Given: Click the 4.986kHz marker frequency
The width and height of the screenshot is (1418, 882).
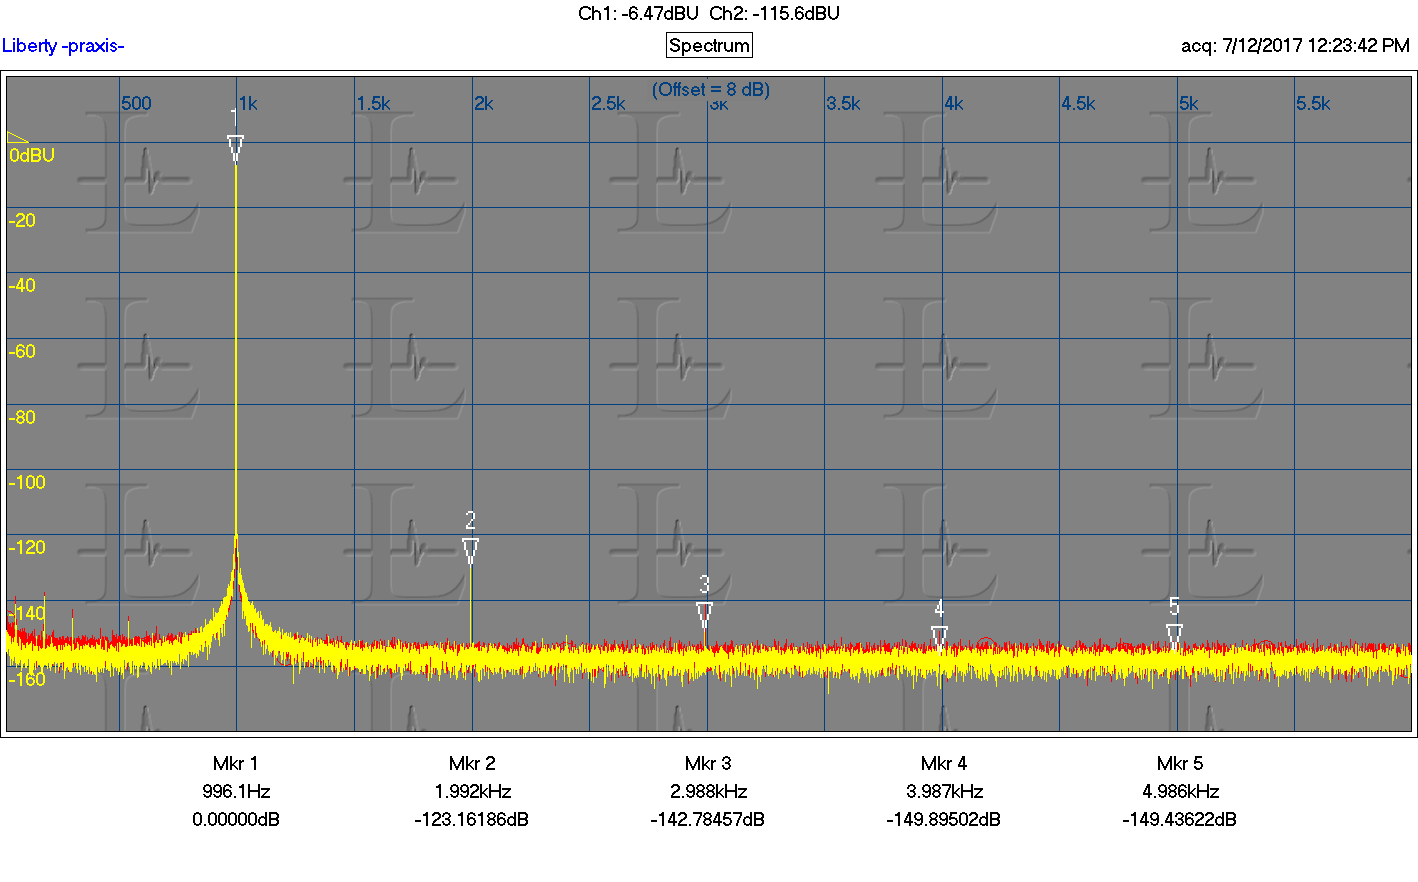Looking at the screenshot, I should [1180, 791].
